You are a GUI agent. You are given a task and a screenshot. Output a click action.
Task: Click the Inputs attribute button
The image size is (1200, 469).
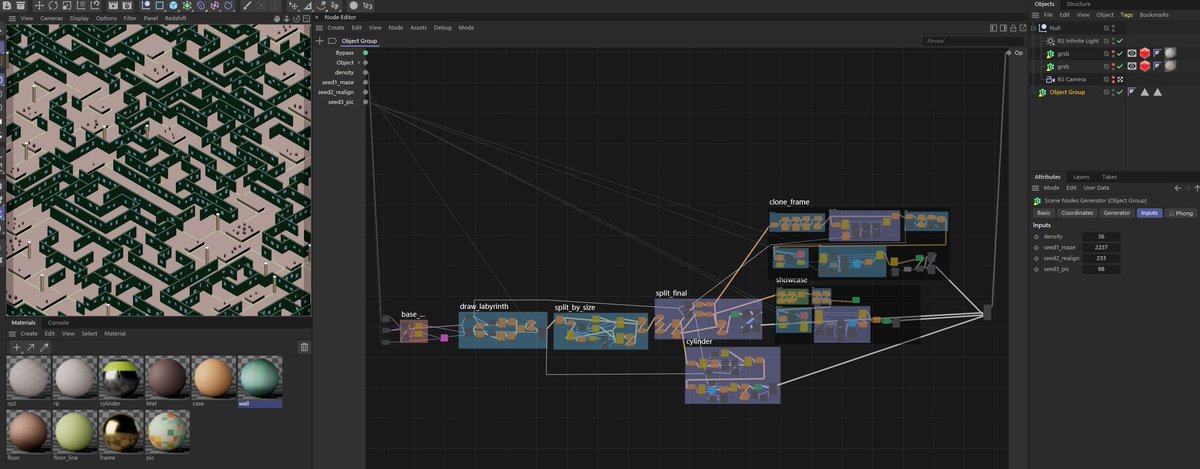pyautogui.click(x=1150, y=213)
